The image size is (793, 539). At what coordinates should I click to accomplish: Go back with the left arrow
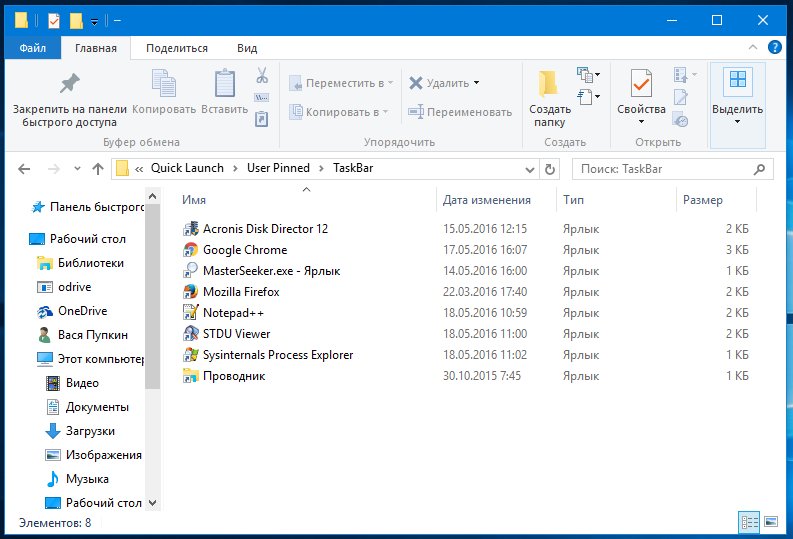pyautogui.click(x=24, y=169)
